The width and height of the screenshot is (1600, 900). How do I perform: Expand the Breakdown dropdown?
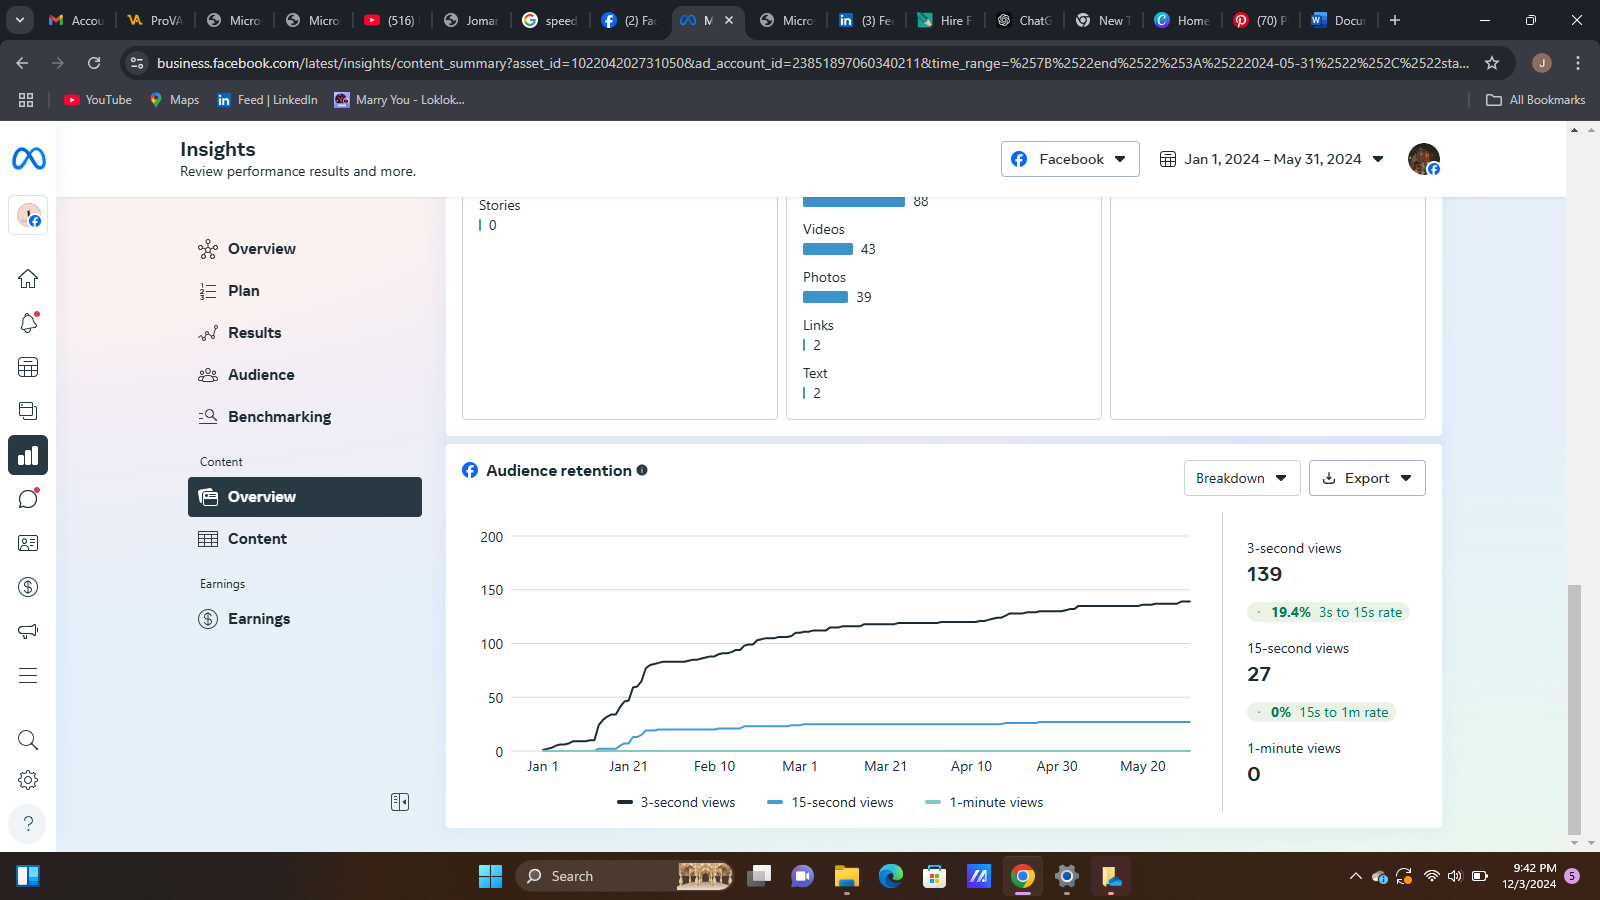(1241, 478)
